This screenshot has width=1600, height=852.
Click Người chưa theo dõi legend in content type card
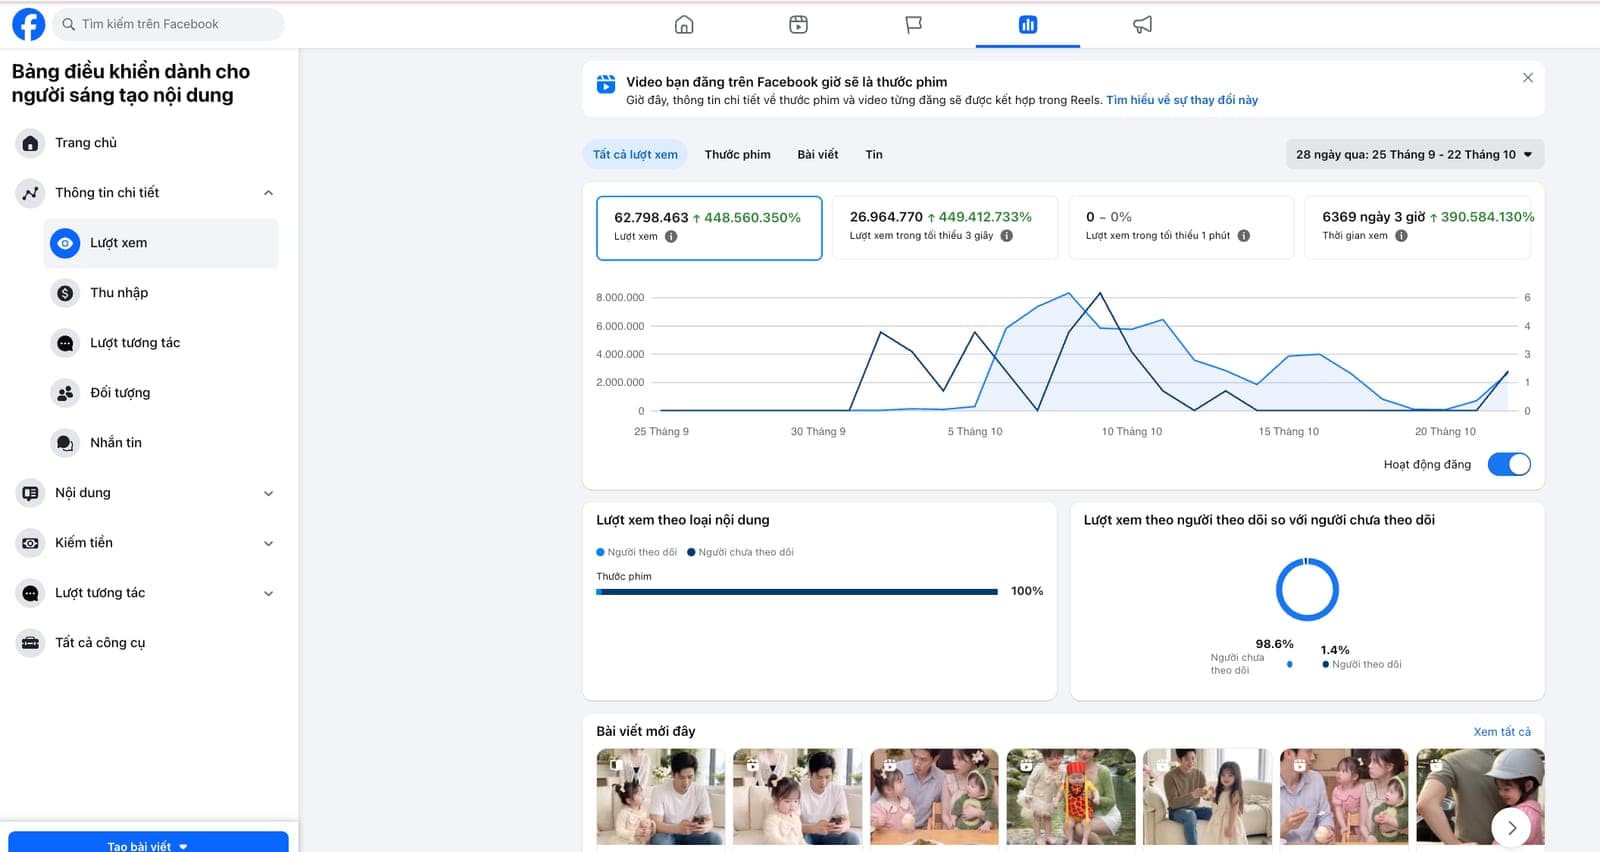tap(741, 552)
